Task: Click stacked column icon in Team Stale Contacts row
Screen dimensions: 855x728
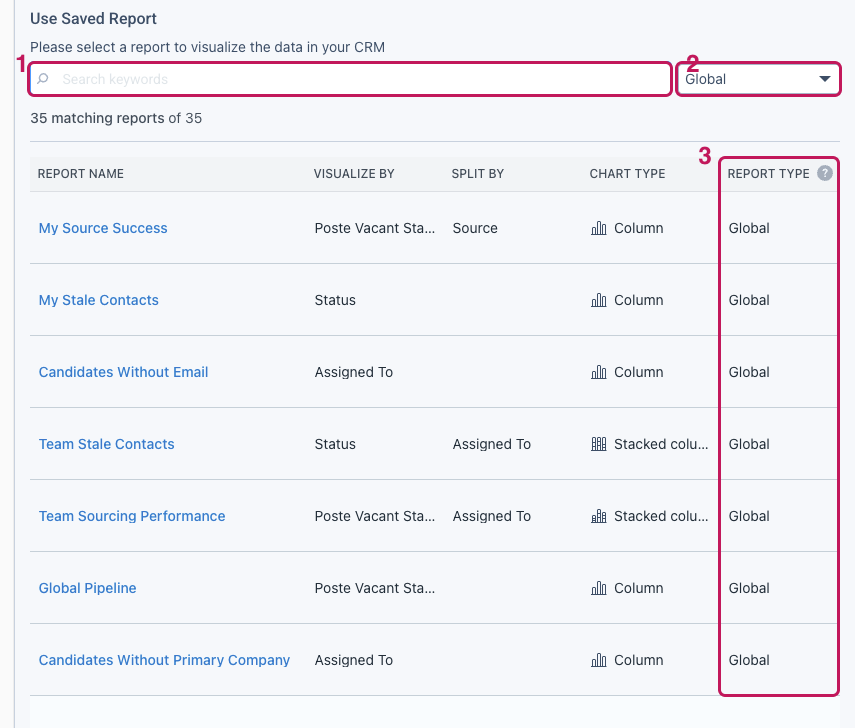Action: tap(599, 444)
